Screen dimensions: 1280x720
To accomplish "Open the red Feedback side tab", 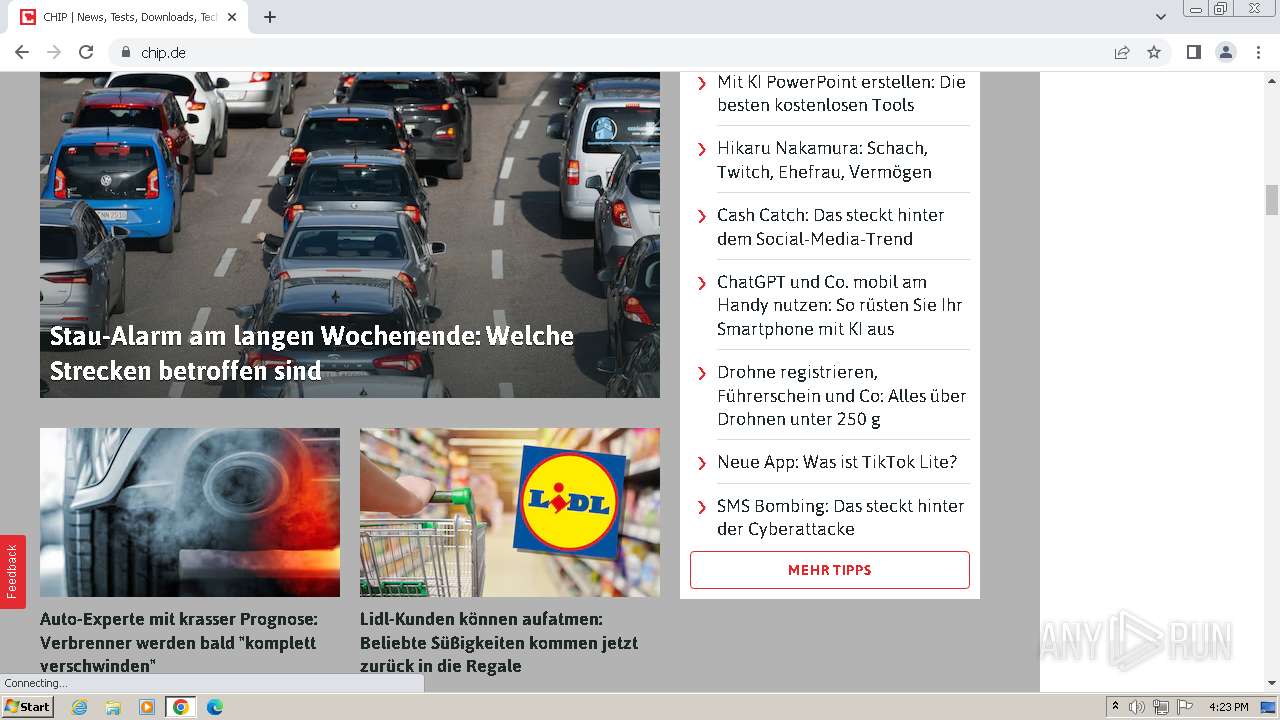I will click(12, 572).
